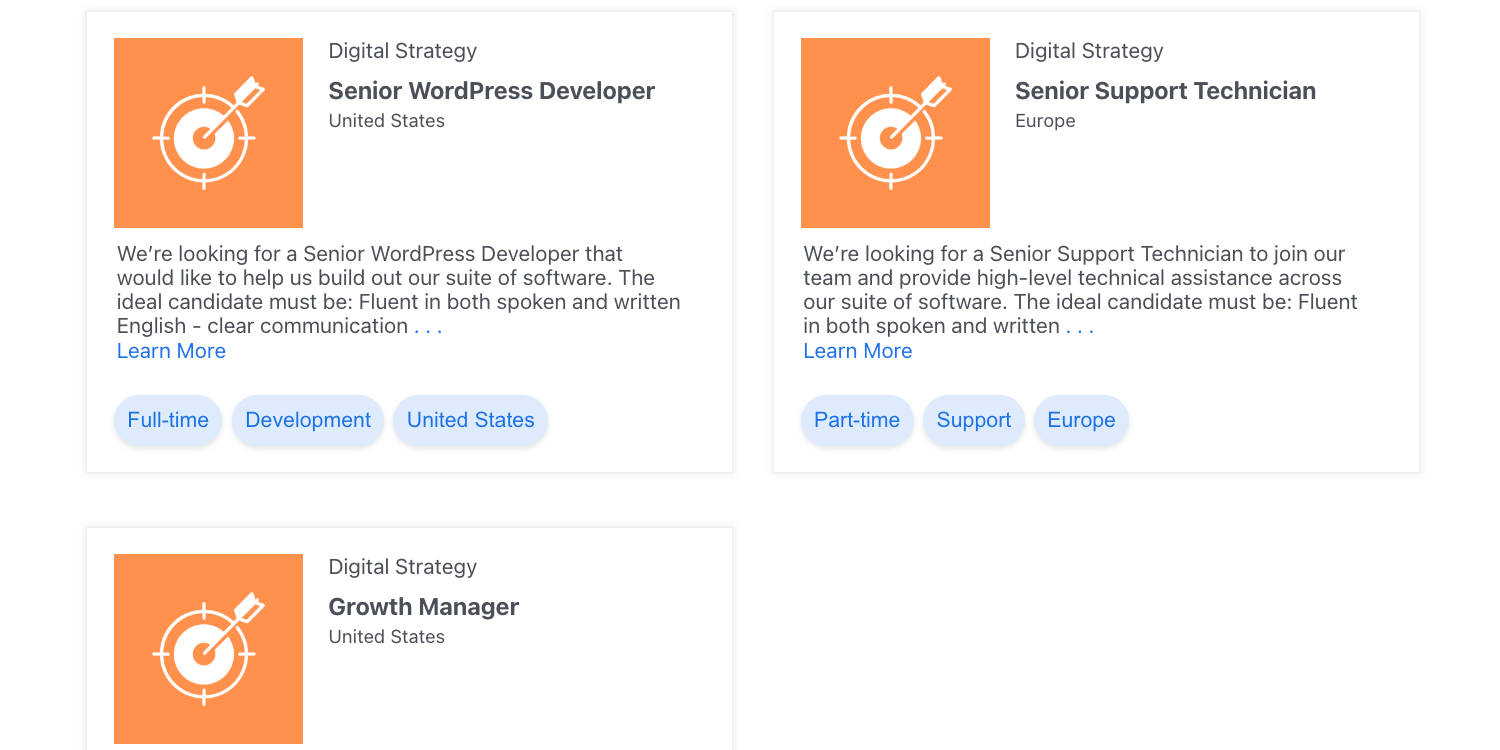Select the United States tag pill
1500x750 pixels.
click(x=470, y=420)
